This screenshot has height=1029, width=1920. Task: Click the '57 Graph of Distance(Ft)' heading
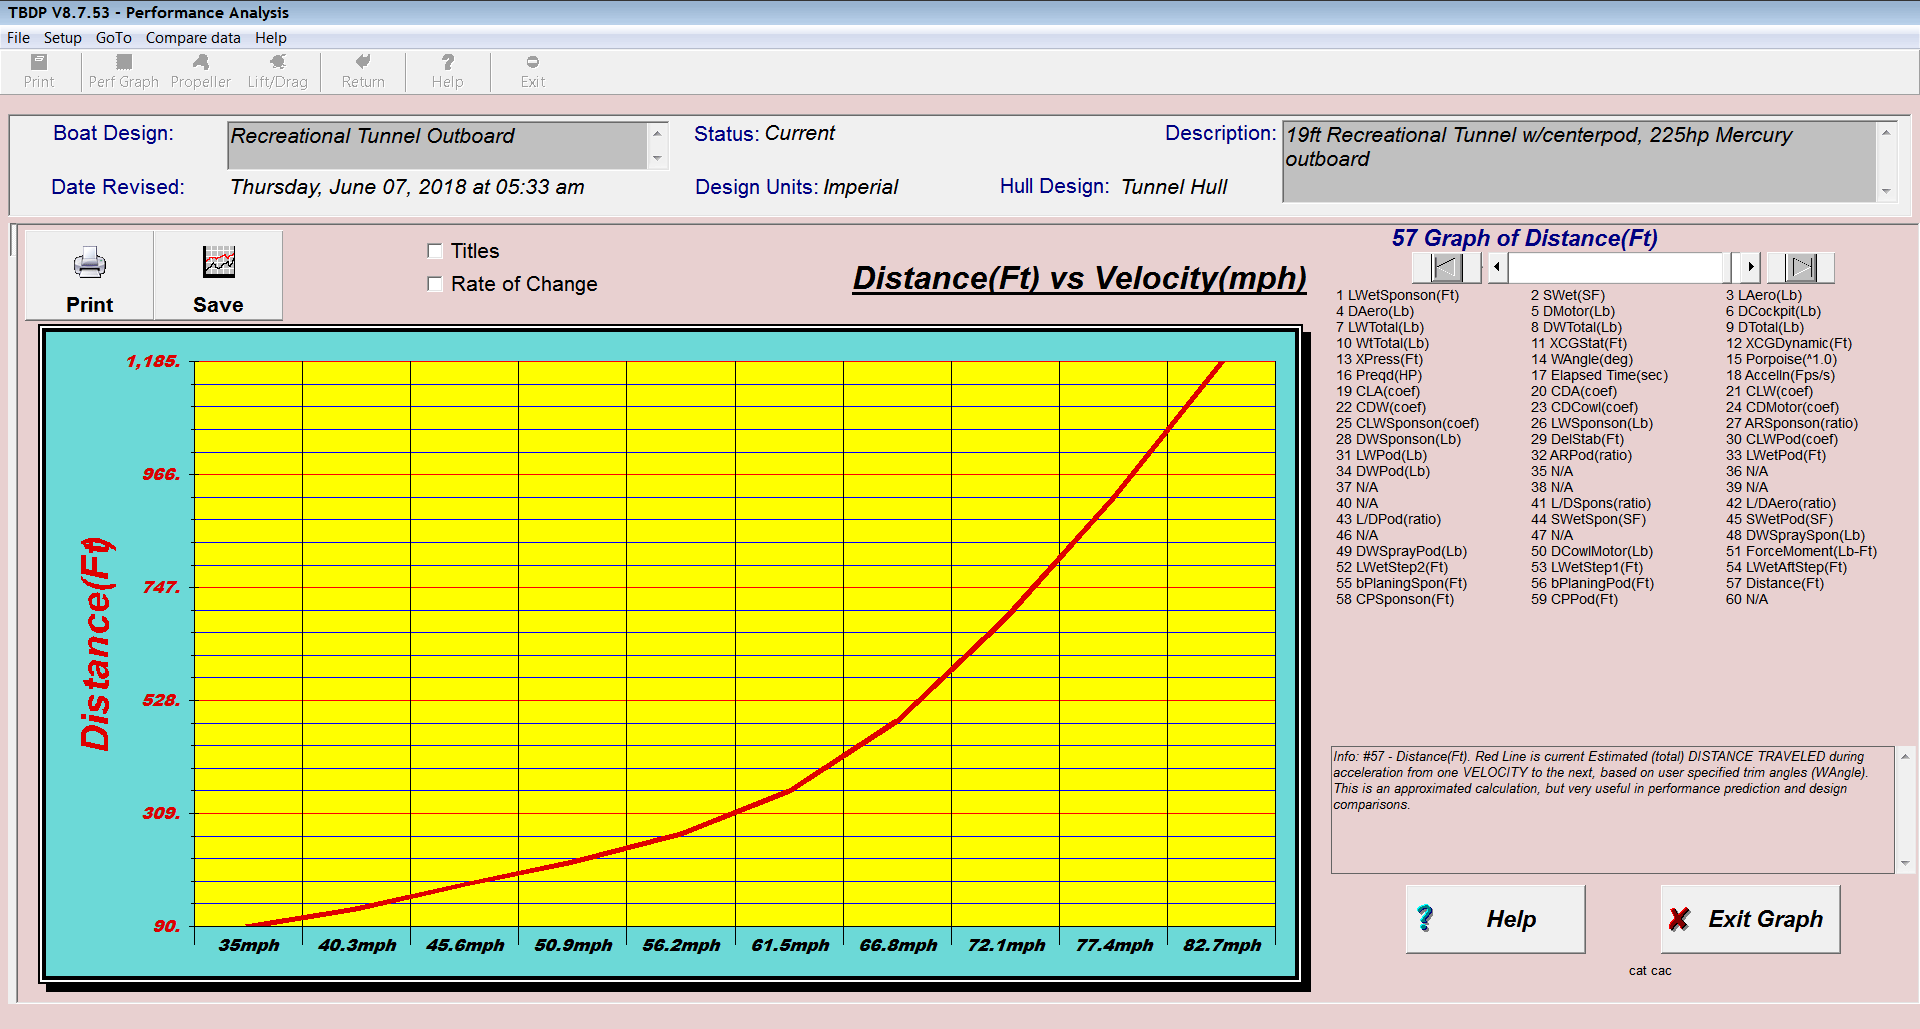[x=1524, y=238]
